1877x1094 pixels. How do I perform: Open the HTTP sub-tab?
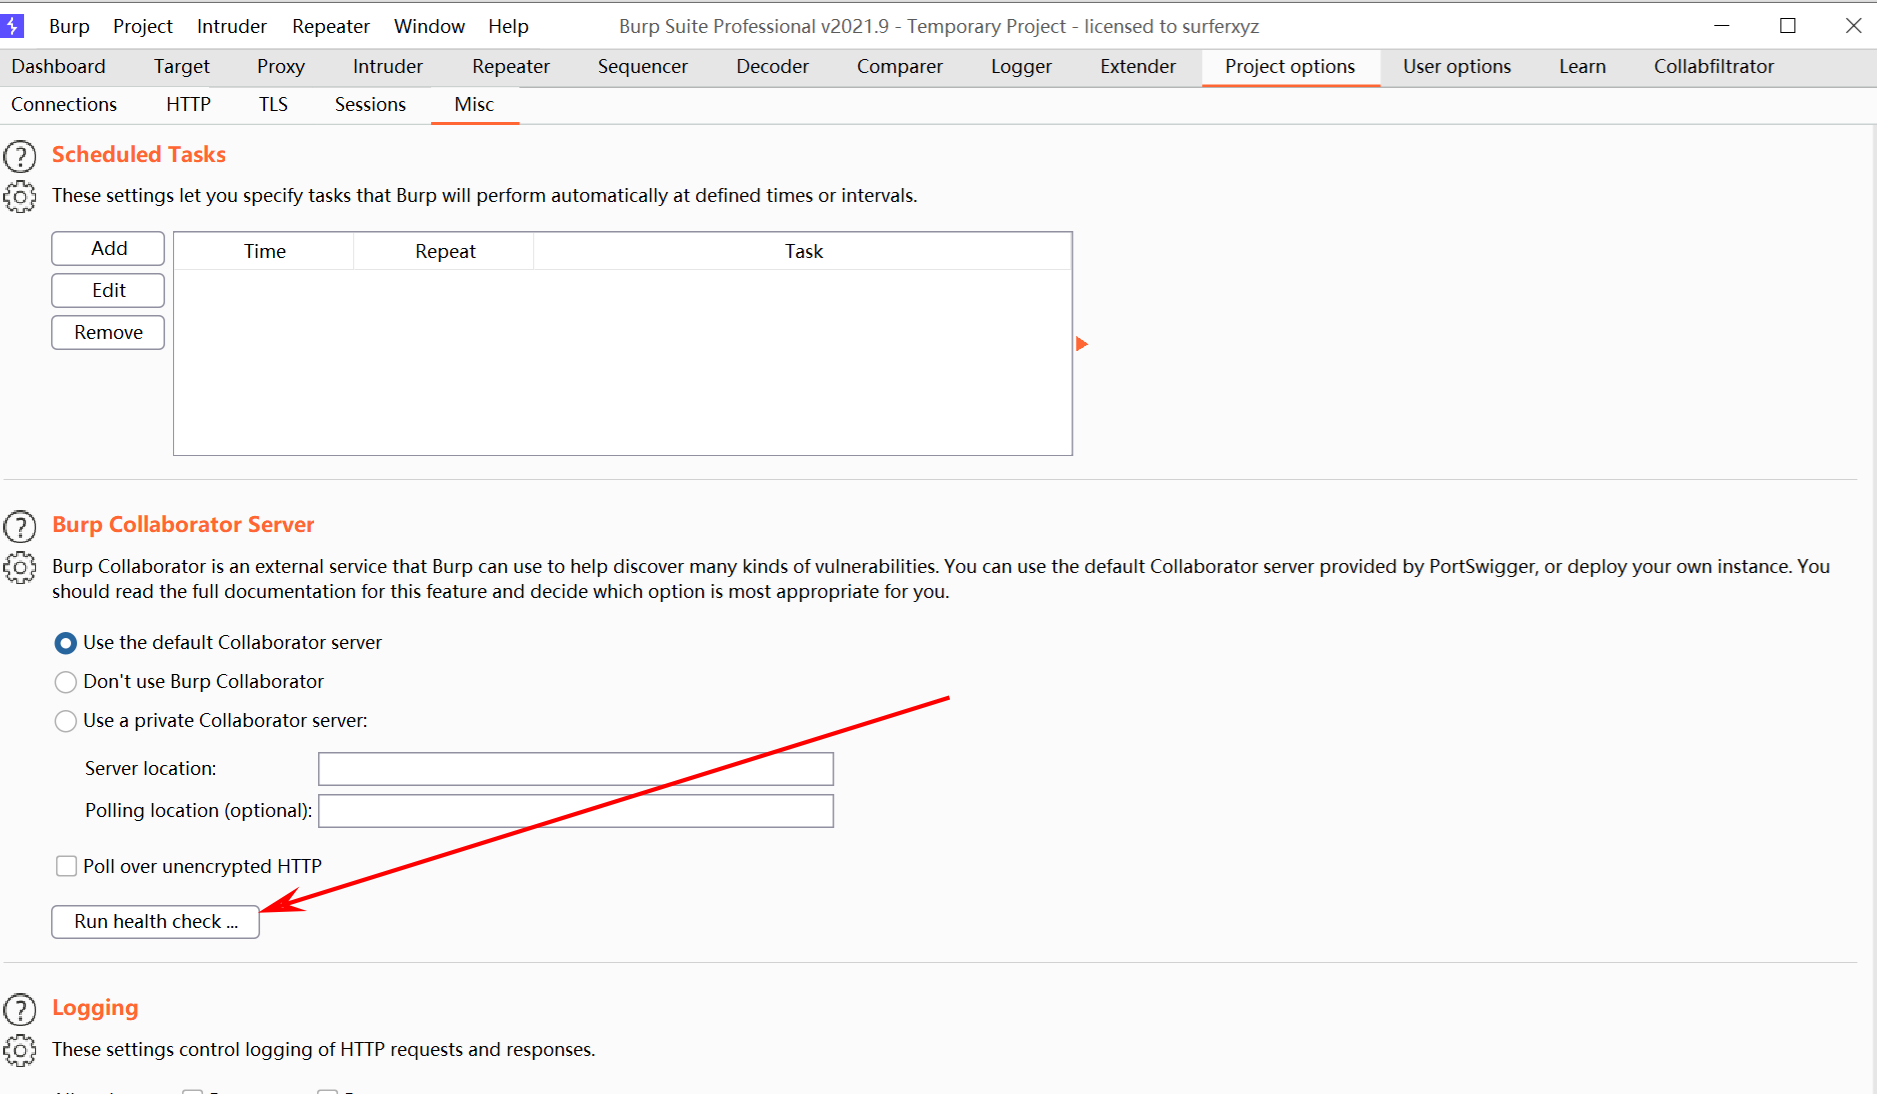[x=188, y=104]
